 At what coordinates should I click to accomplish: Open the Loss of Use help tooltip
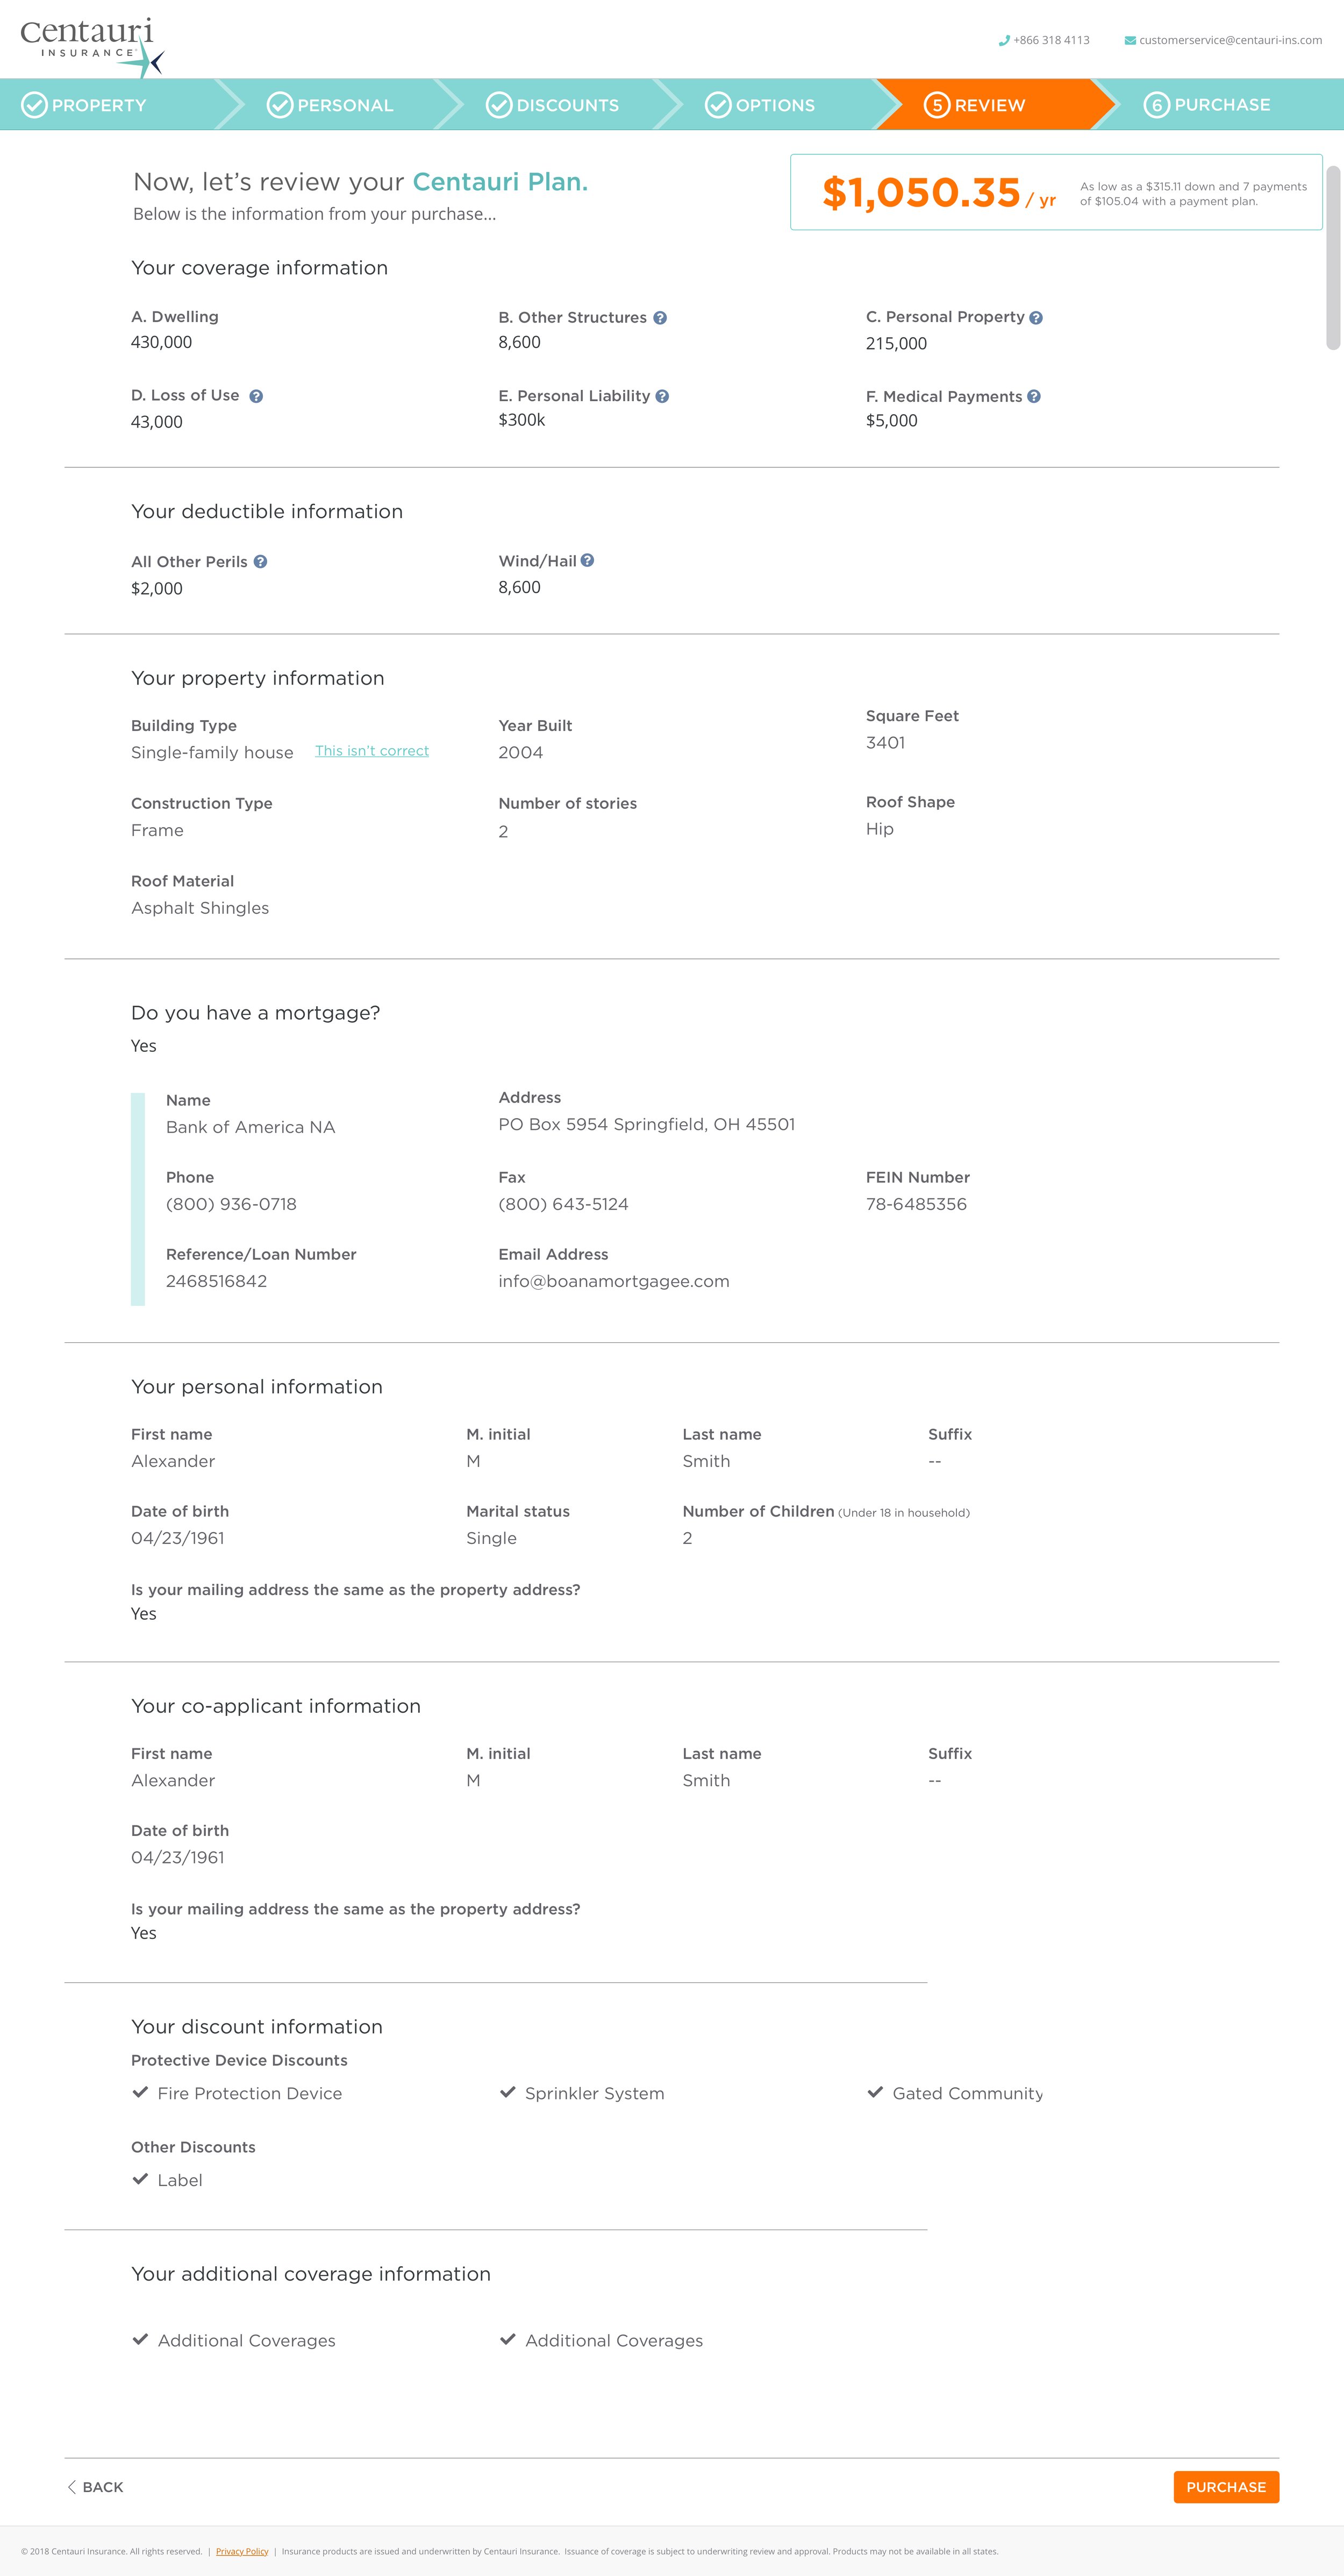pyautogui.click(x=256, y=397)
